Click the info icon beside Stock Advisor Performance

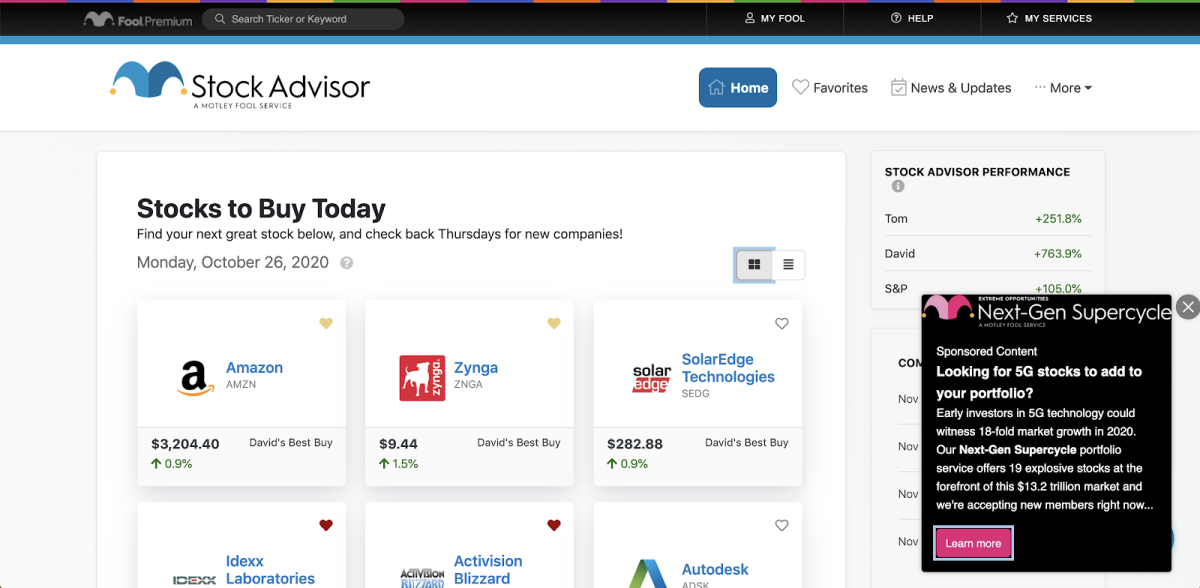(x=898, y=187)
